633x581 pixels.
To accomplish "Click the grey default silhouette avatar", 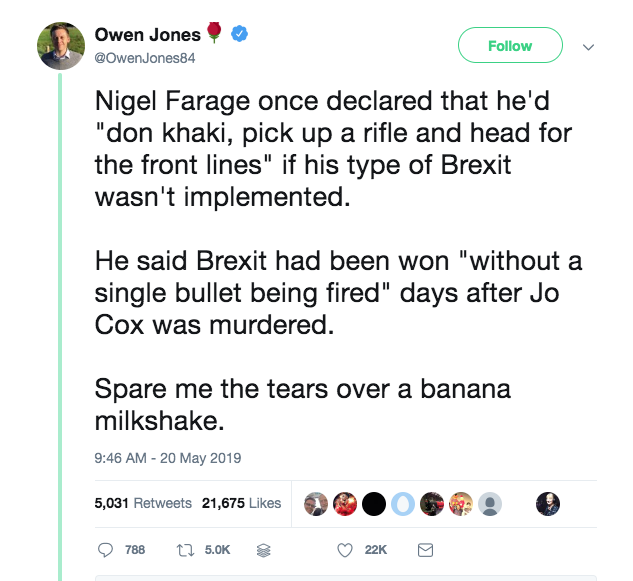I will (x=489, y=503).
